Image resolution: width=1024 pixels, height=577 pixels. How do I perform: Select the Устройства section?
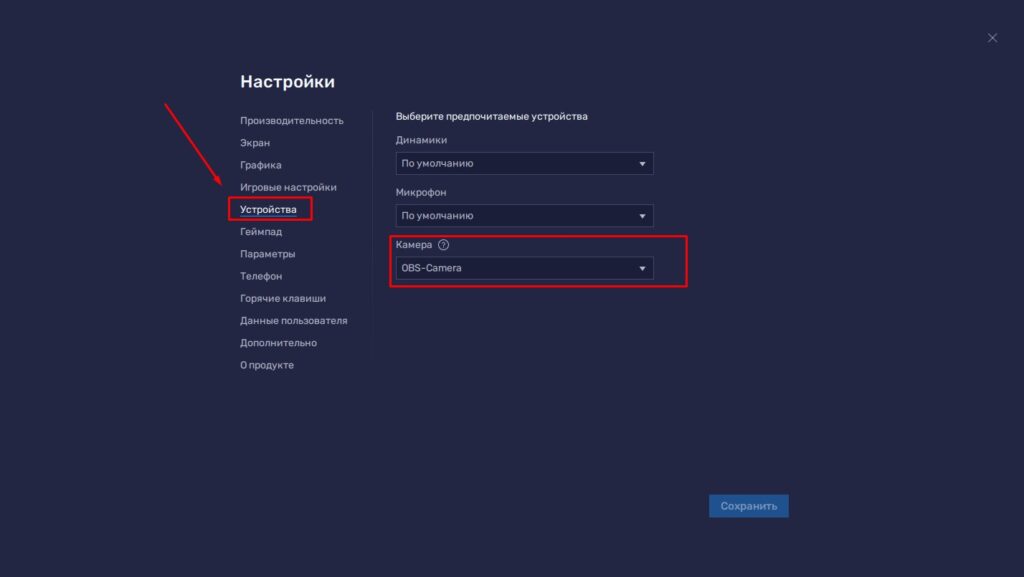click(x=268, y=210)
